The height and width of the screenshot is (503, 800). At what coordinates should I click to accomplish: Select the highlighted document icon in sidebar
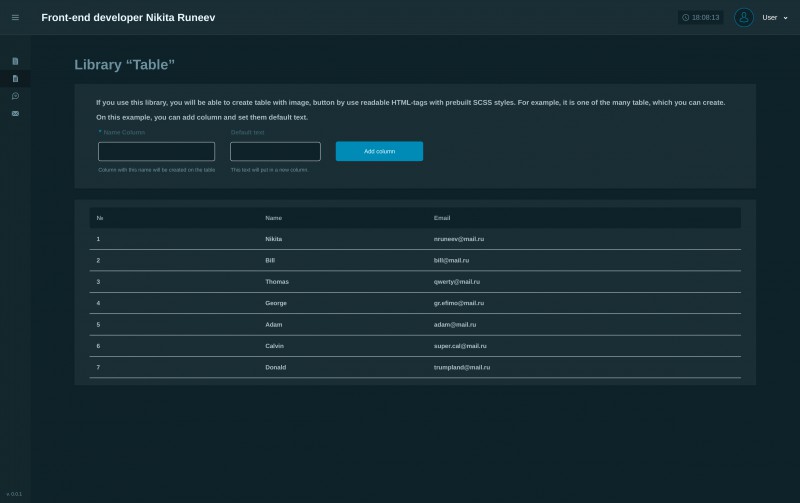tap(15, 79)
